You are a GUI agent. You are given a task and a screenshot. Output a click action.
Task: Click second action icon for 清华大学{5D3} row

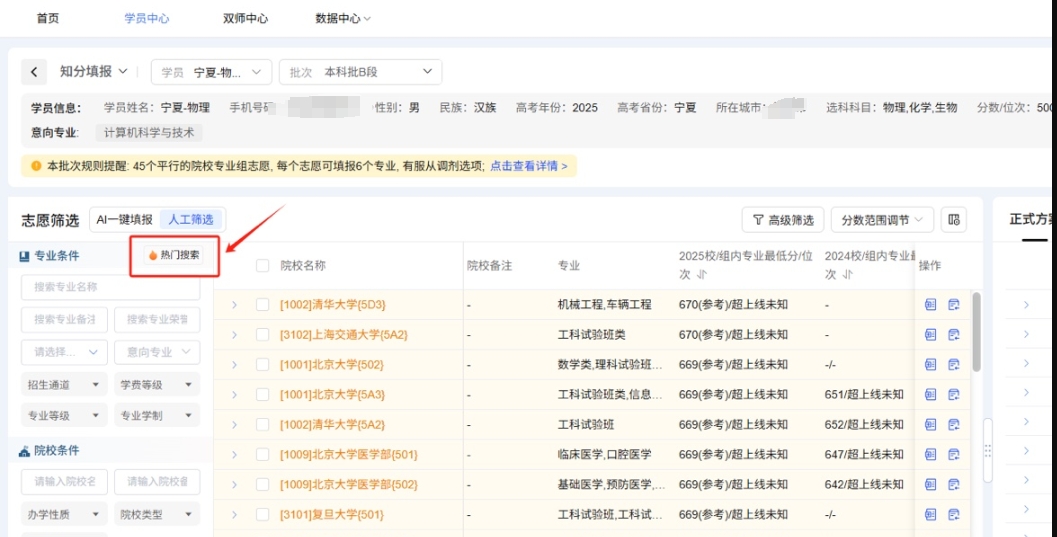tap(953, 305)
